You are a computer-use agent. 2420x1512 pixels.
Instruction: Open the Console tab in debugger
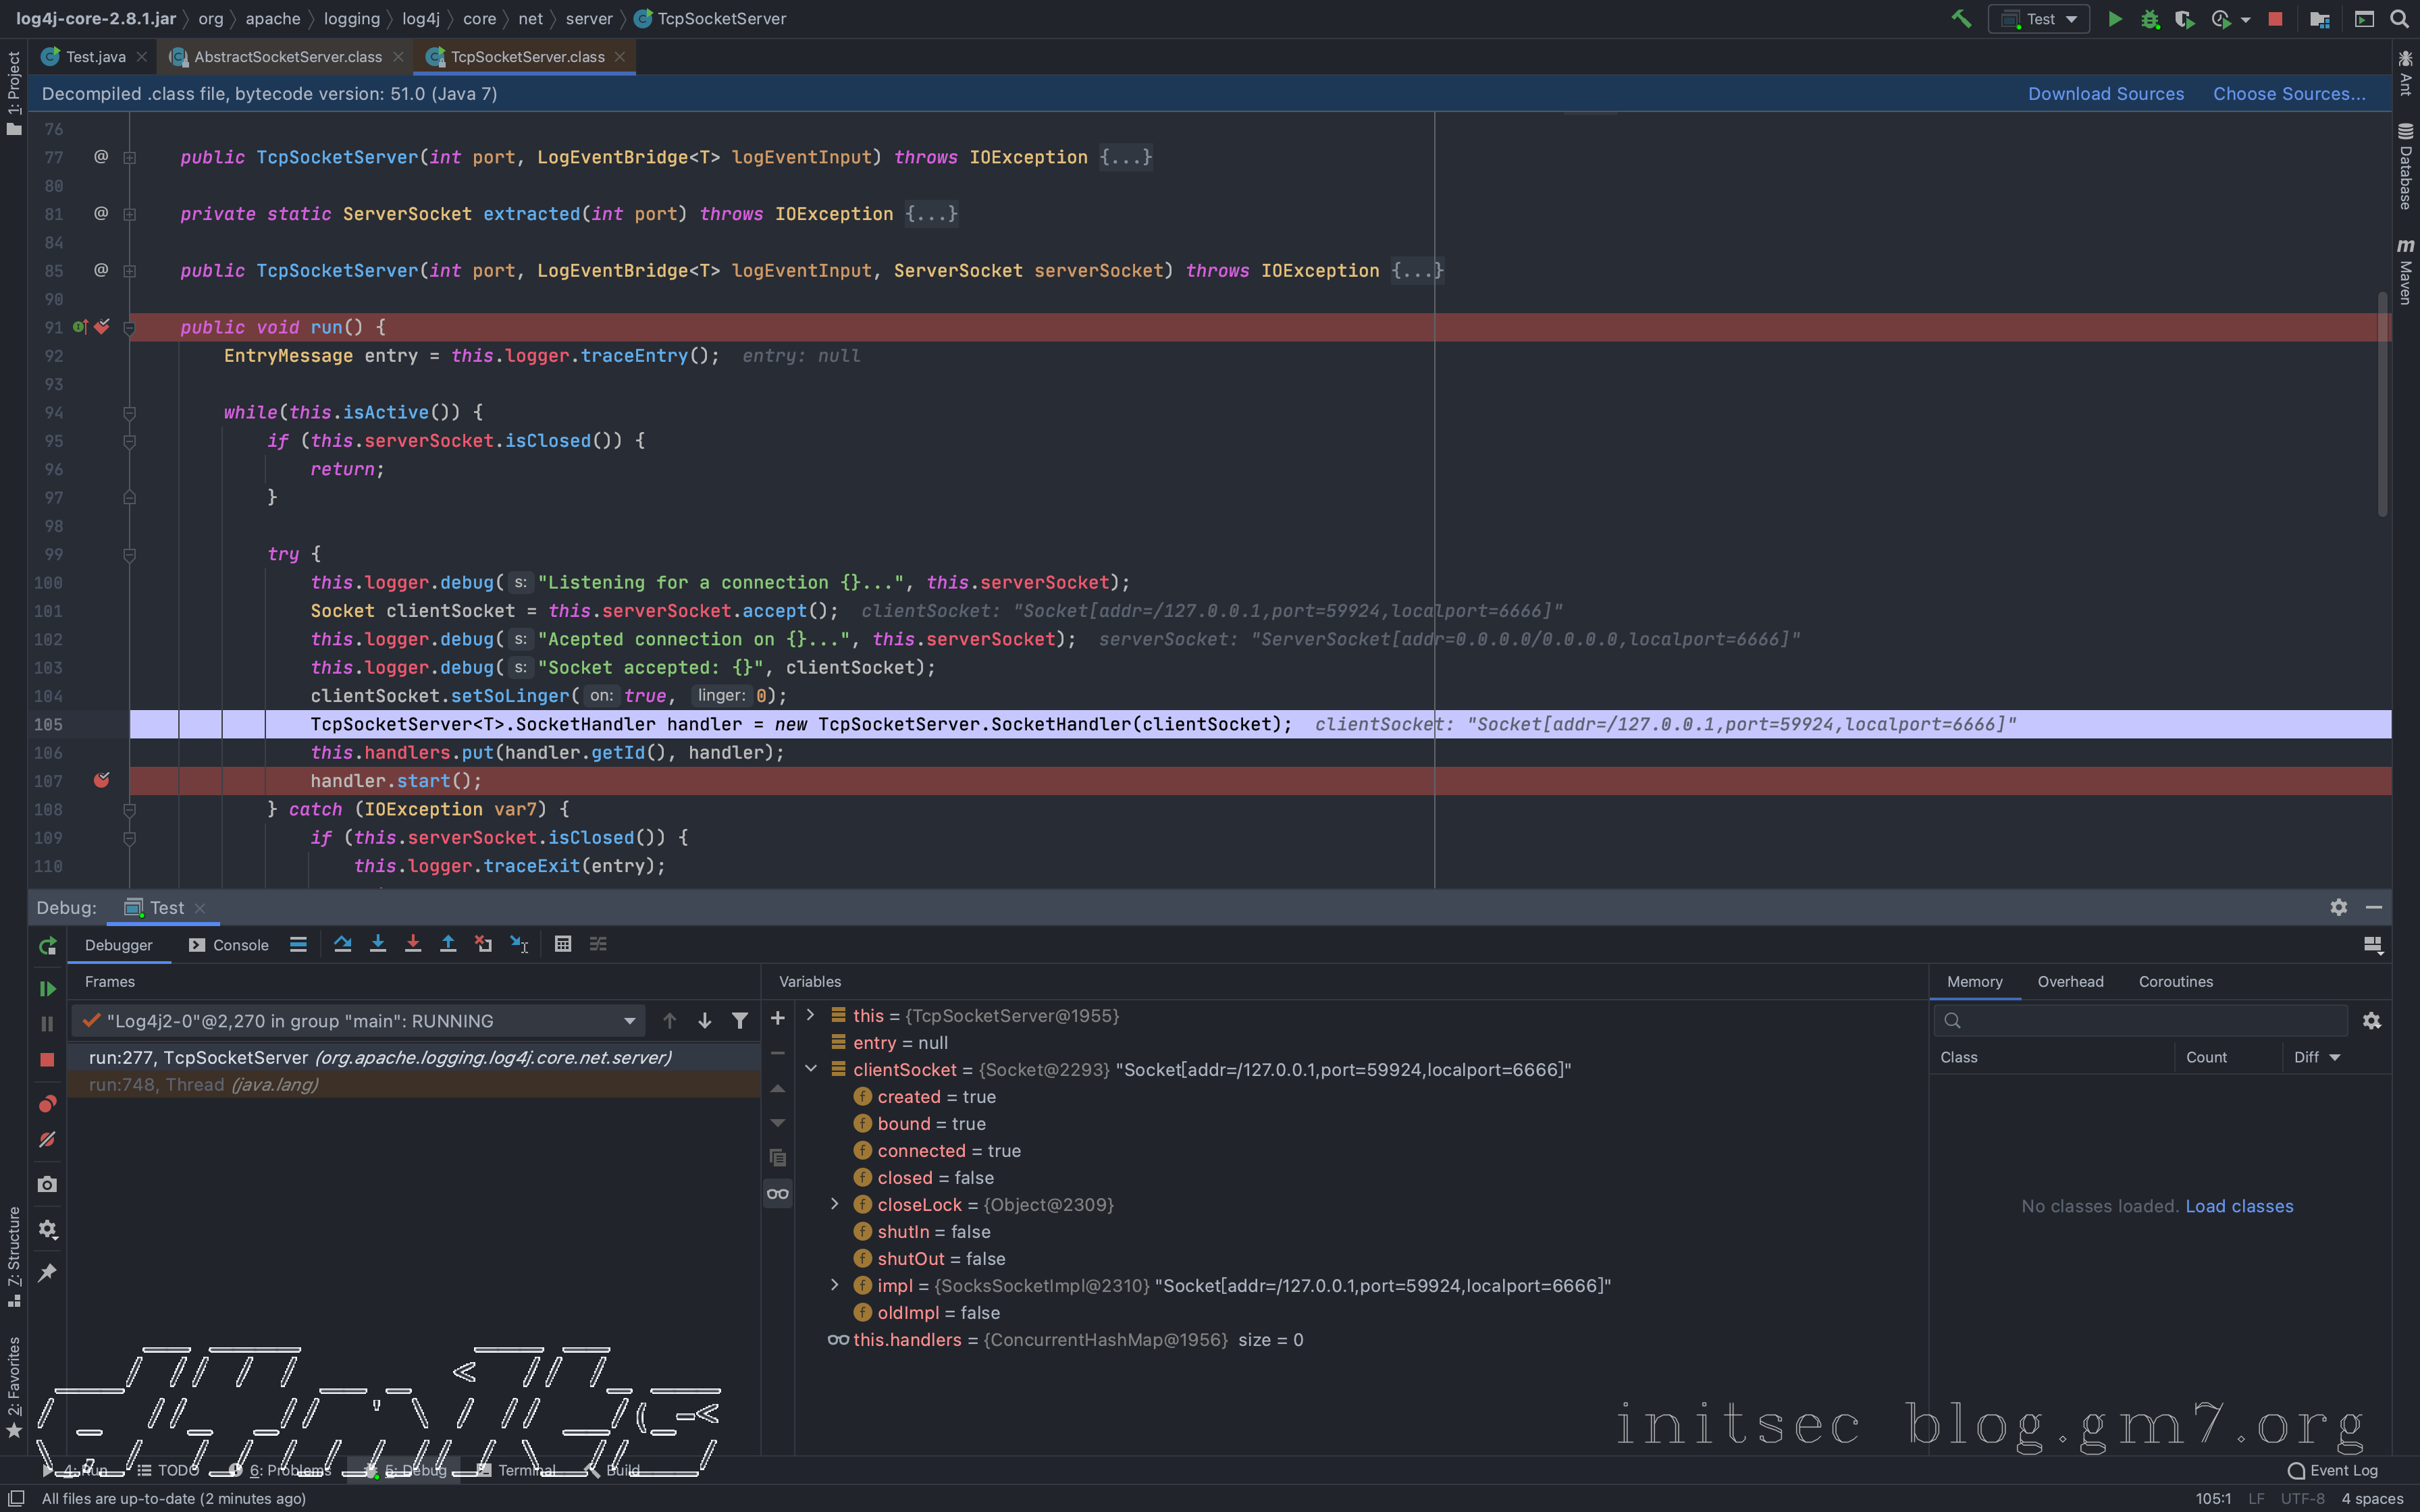(x=229, y=945)
